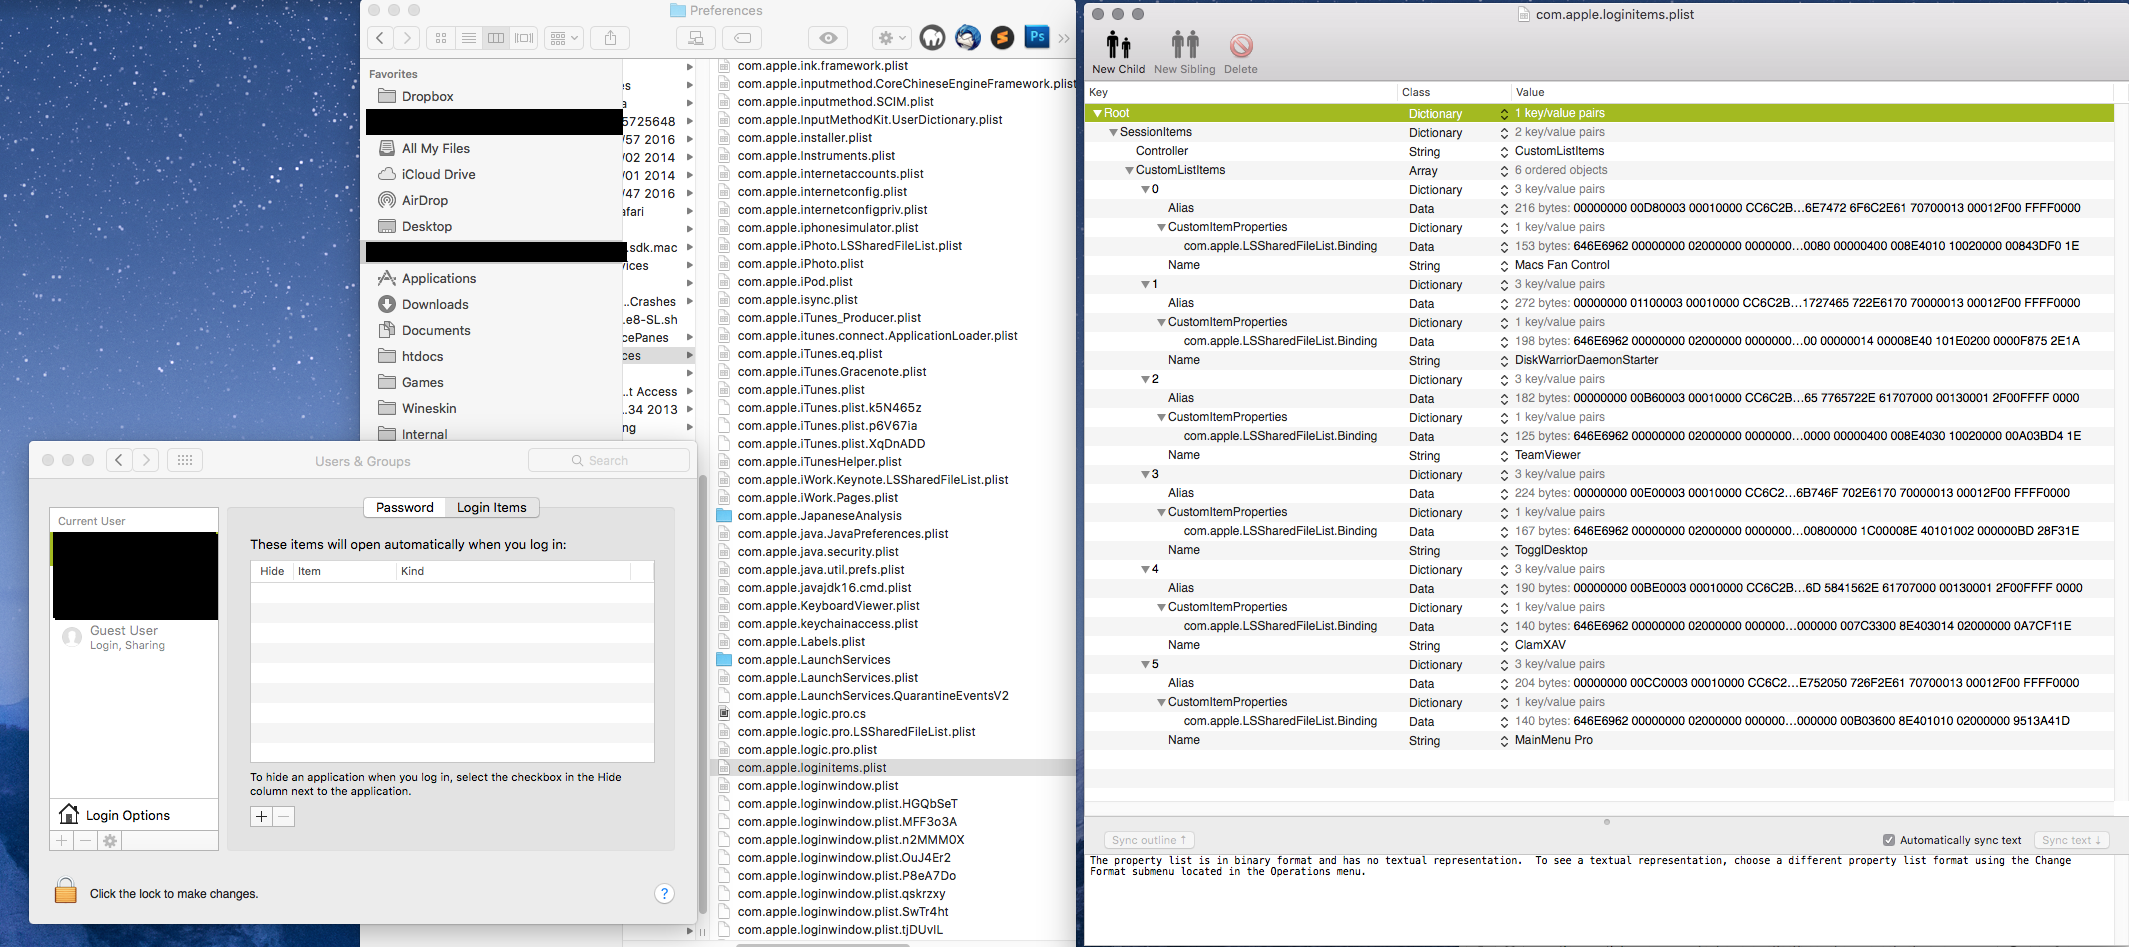Click New Child in plist editor toolbar
The image size is (2129, 947).
click(x=1118, y=52)
